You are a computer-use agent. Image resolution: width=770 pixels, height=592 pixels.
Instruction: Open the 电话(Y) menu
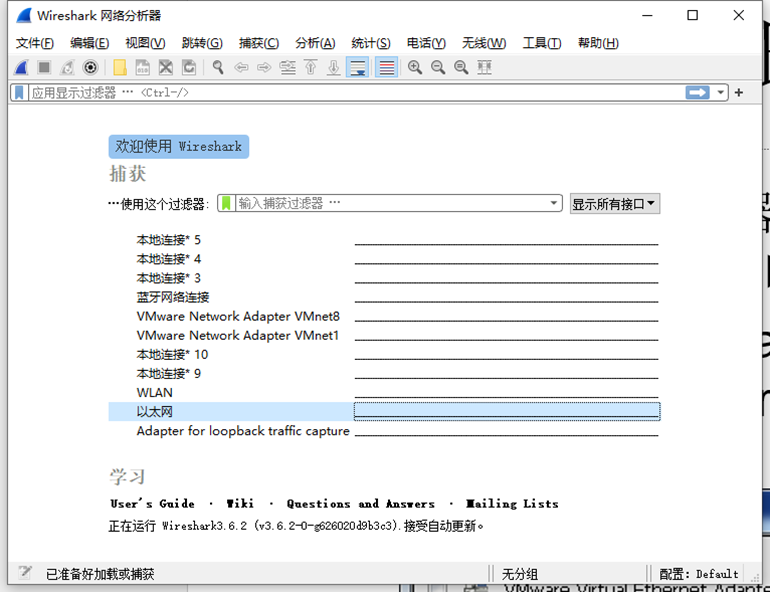point(426,43)
